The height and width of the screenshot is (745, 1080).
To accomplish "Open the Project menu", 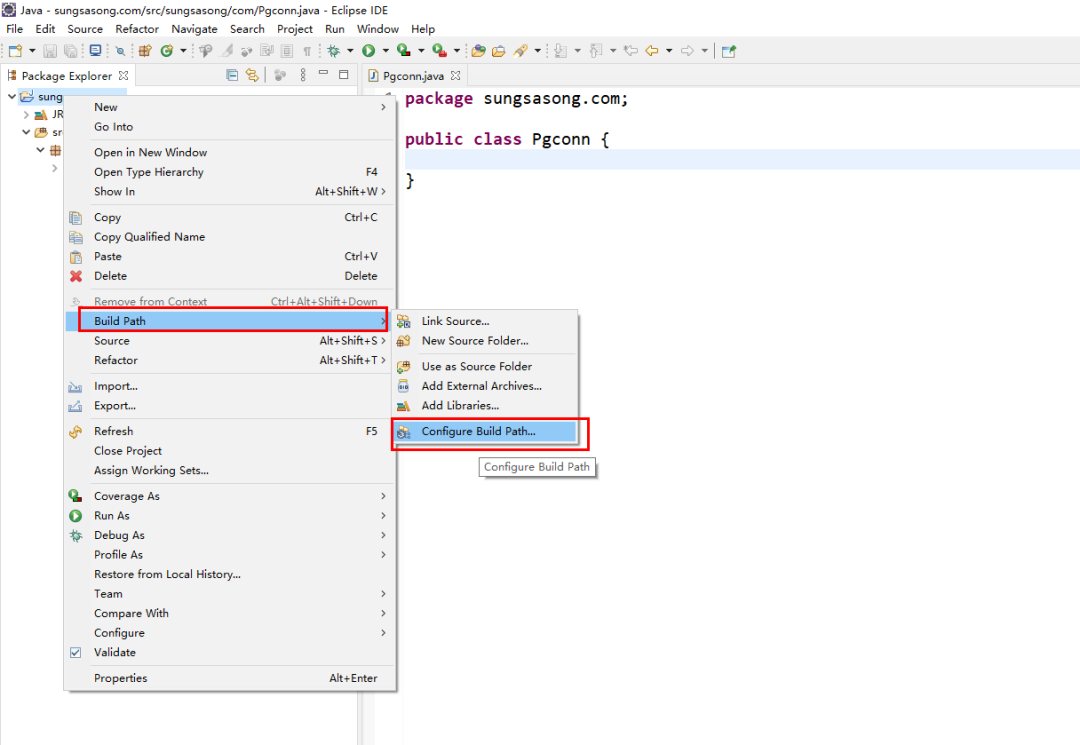I will pos(295,29).
